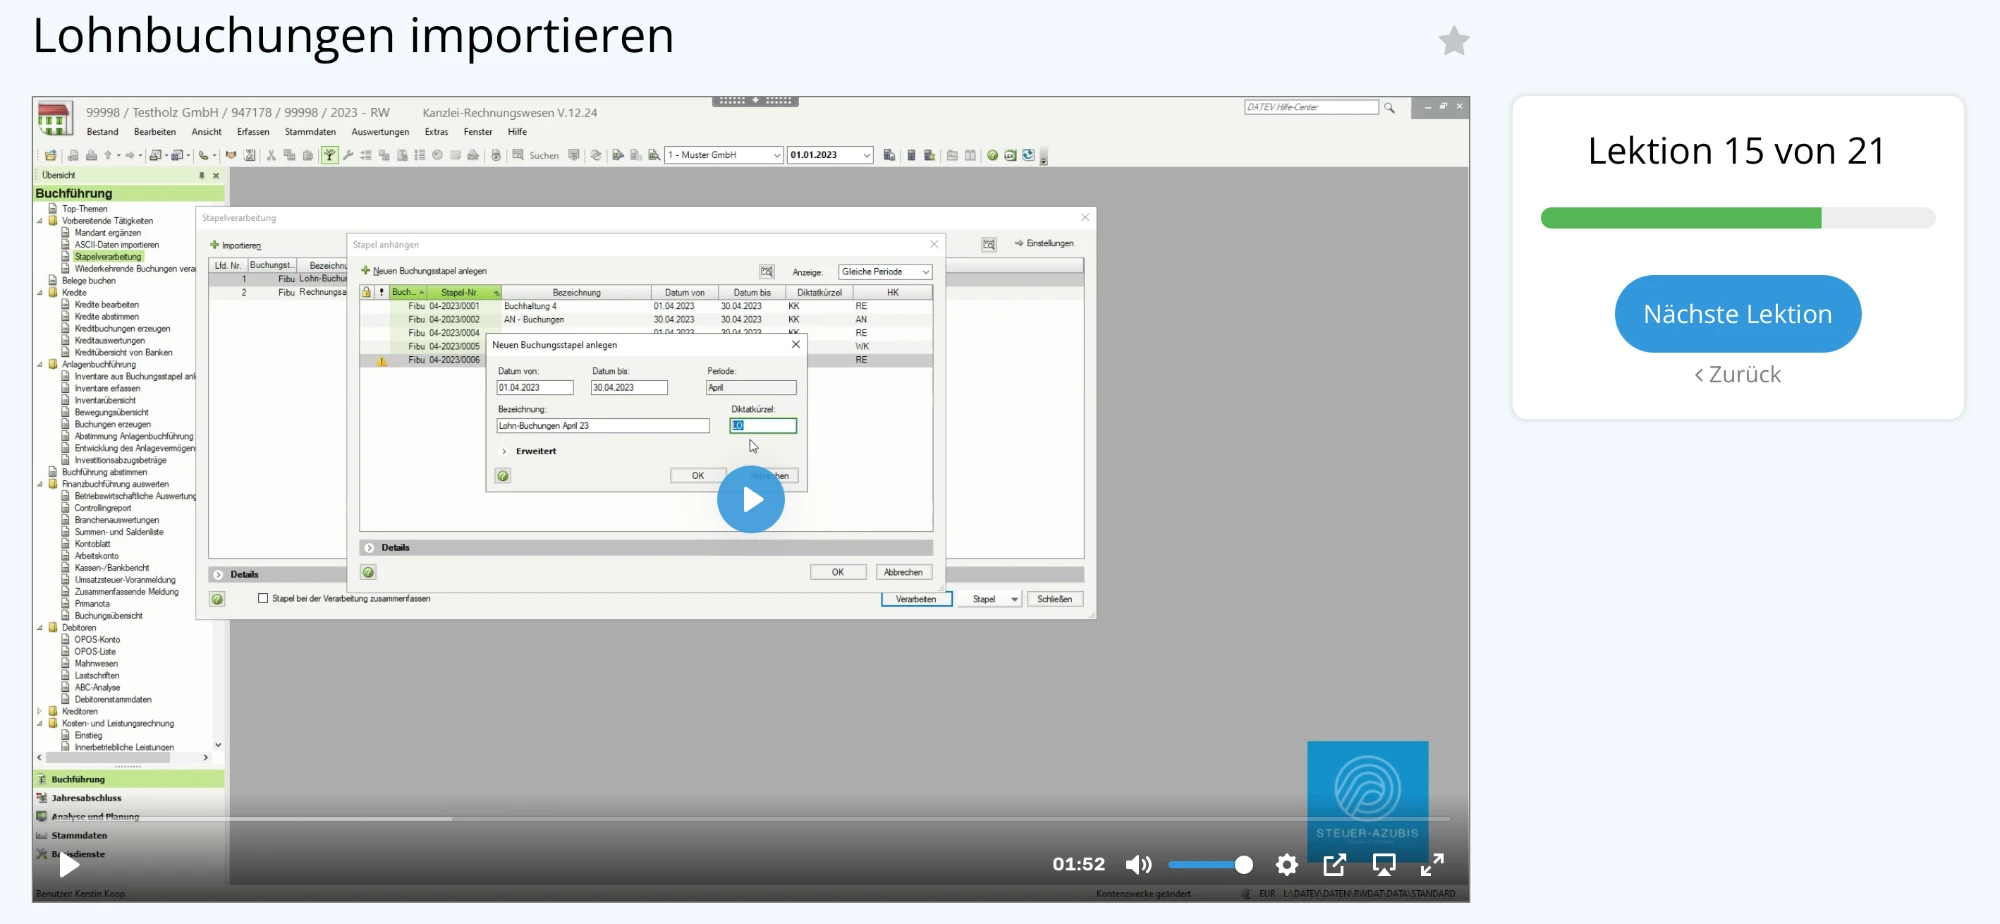Click the help icon in Neuen Buchungsstapel anlegen dialog
The width and height of the screenshot is (2000, 924).
(x=503, y=476)
